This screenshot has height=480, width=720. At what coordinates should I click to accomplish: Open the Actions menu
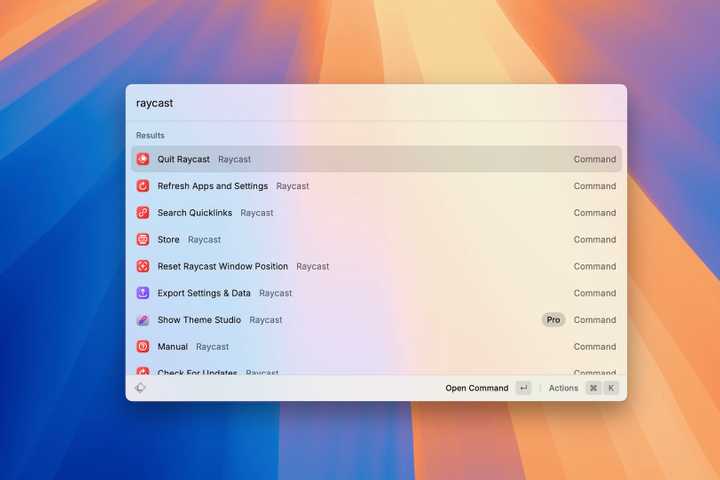point(563,388)
